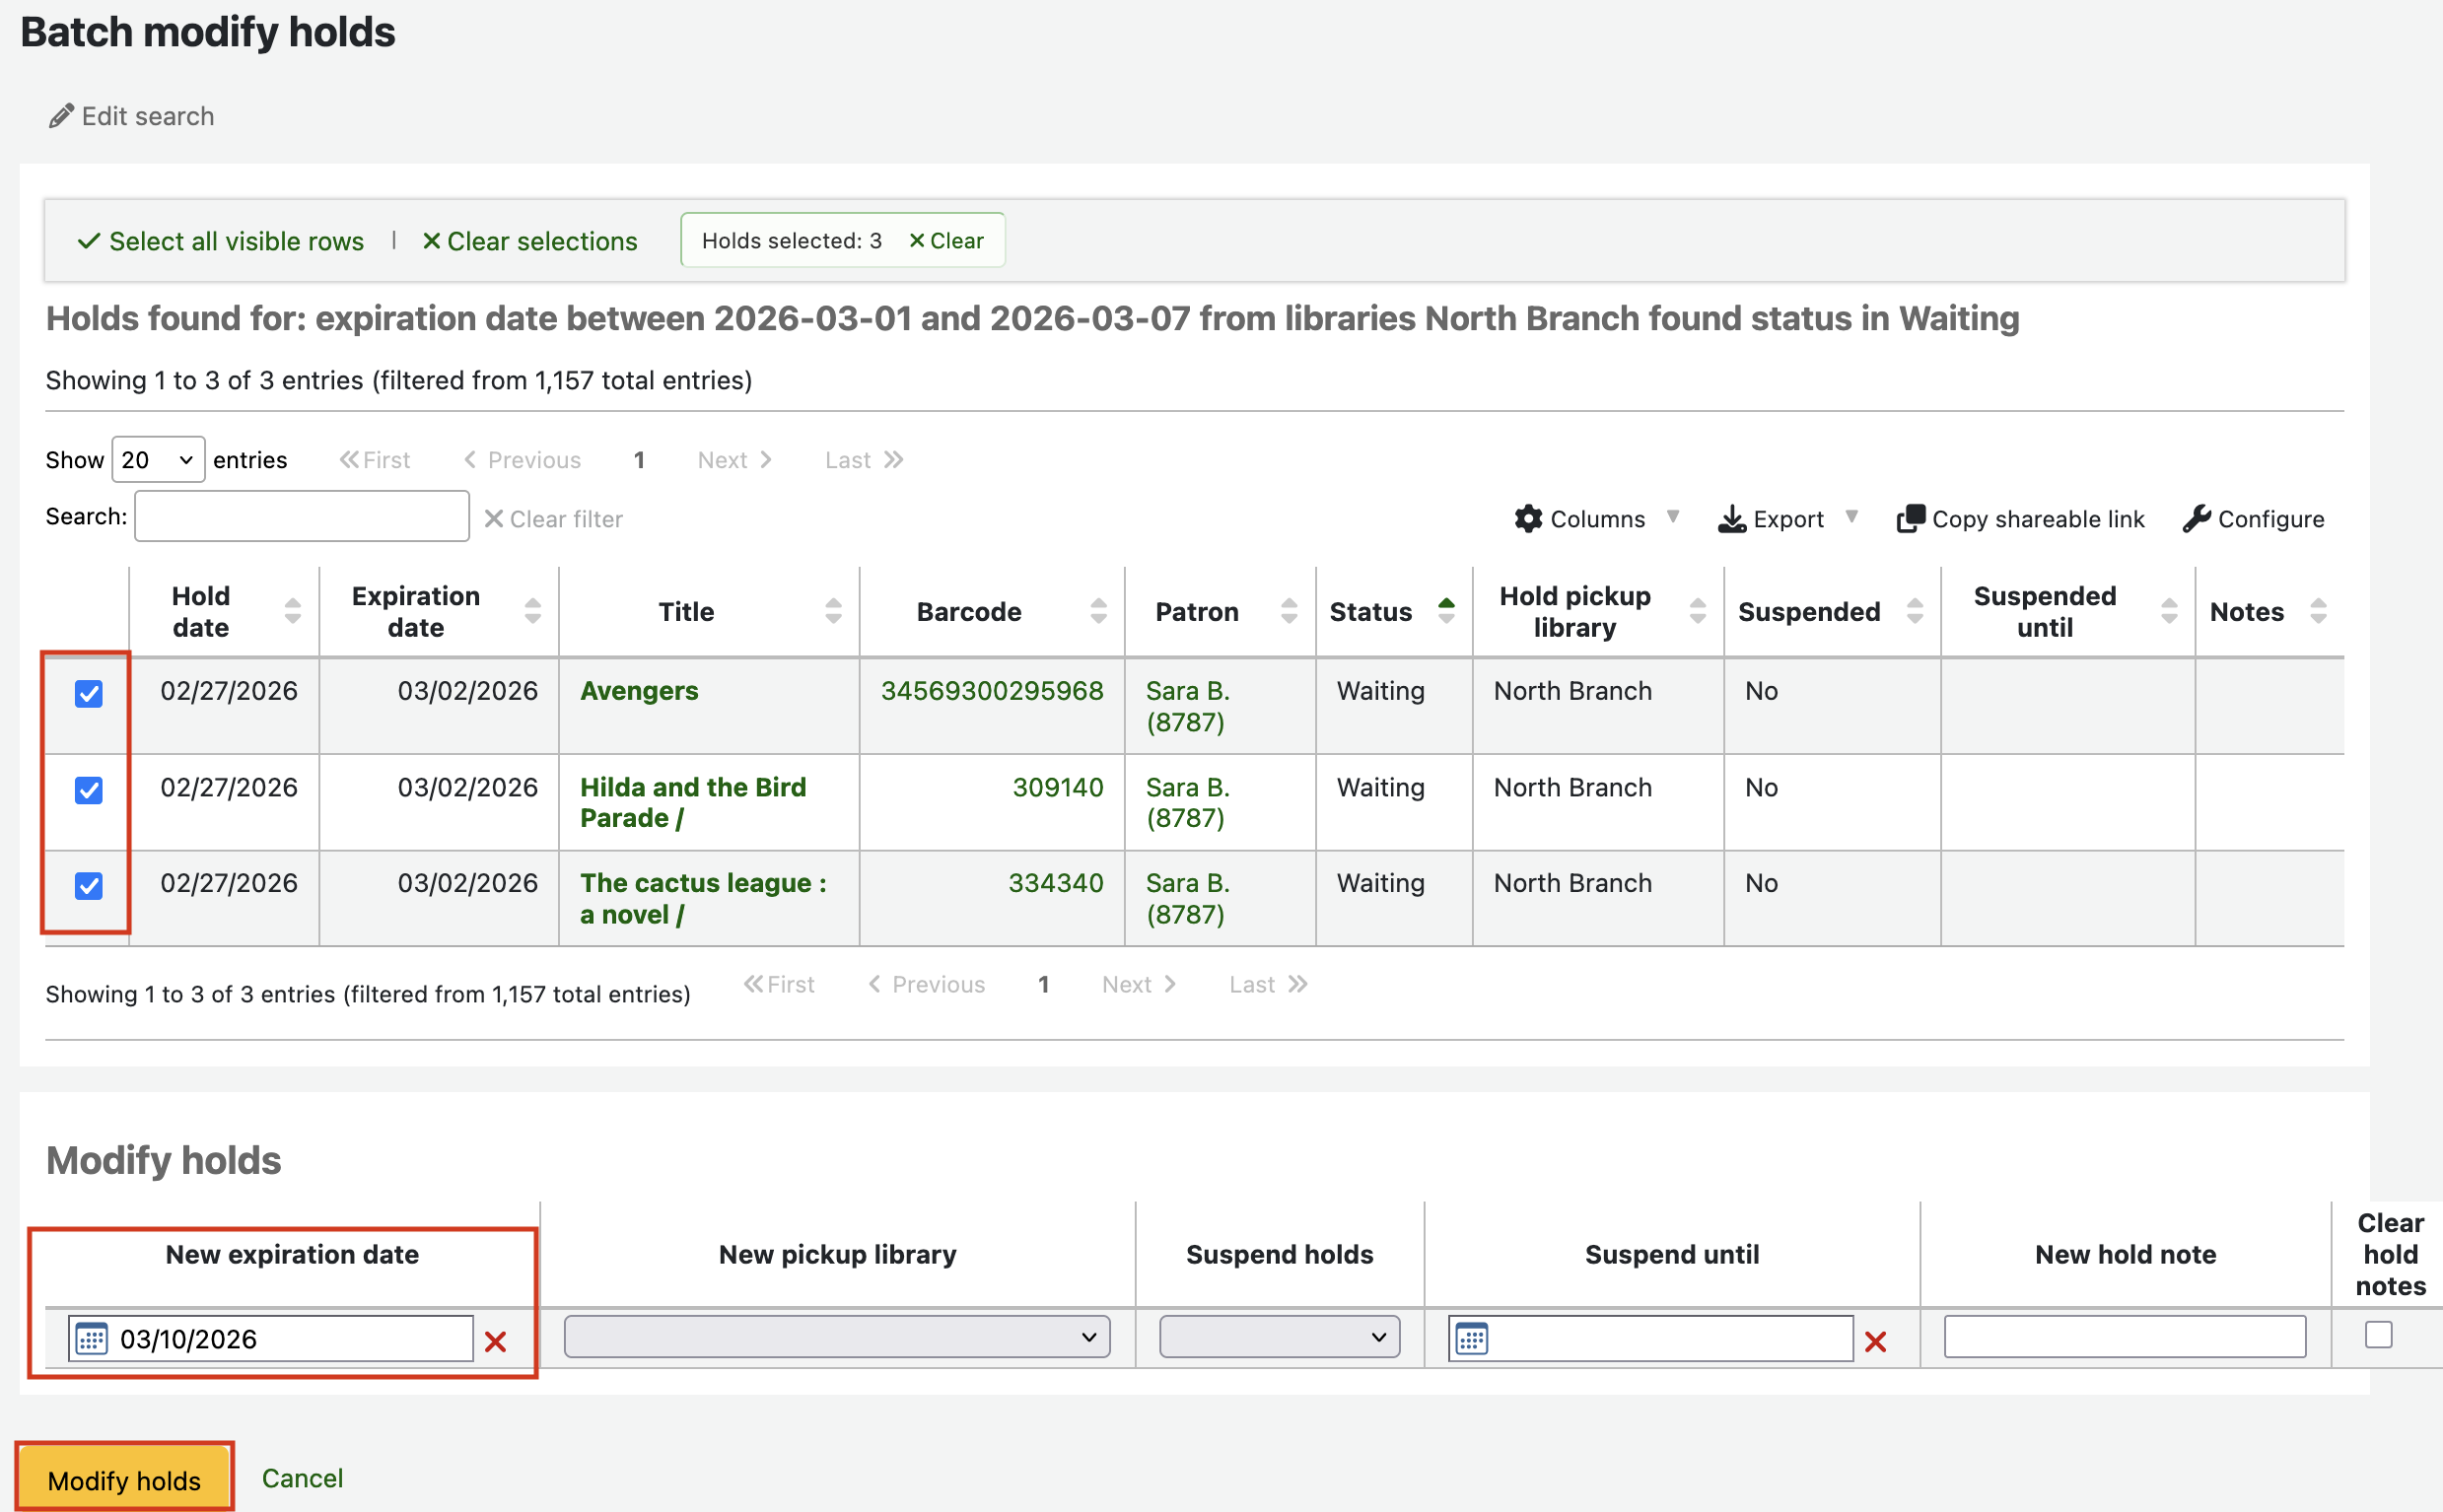Uncheck the Hilda and the Bird Parade row
The image size is (2443, 1512).
(89, 789)
